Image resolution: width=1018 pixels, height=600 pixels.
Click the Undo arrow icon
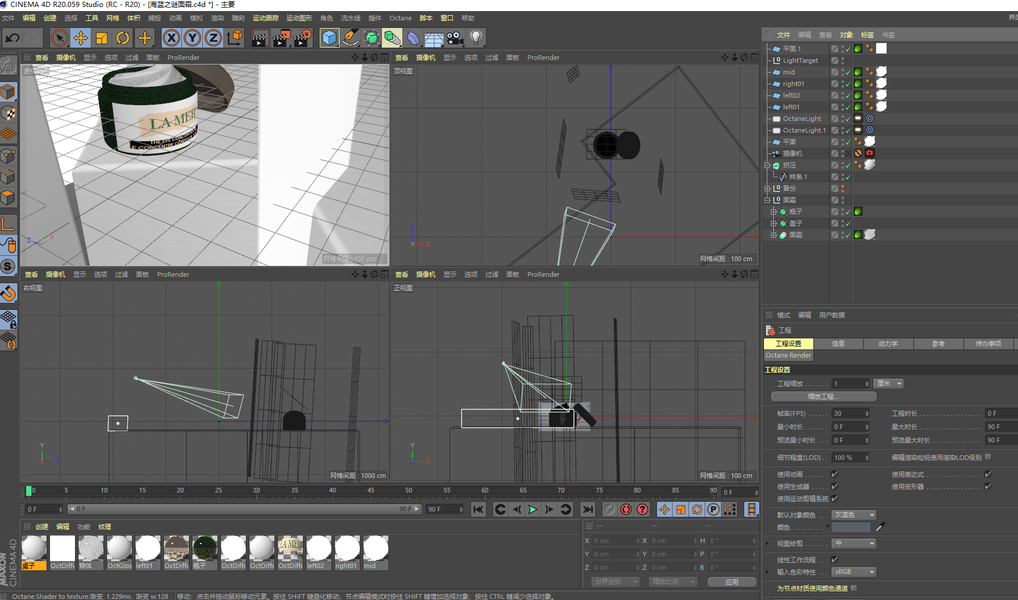(12, 38)
